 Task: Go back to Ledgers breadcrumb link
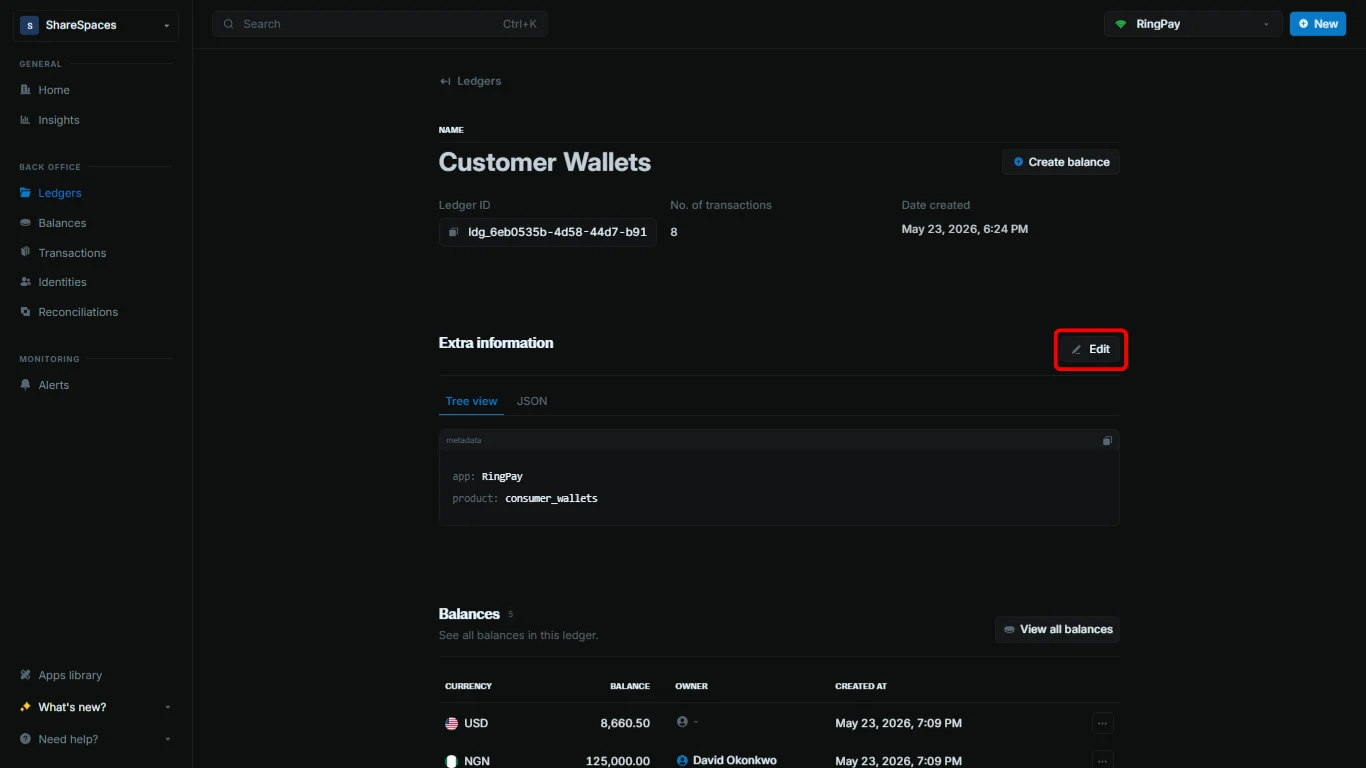pos(471,81)
